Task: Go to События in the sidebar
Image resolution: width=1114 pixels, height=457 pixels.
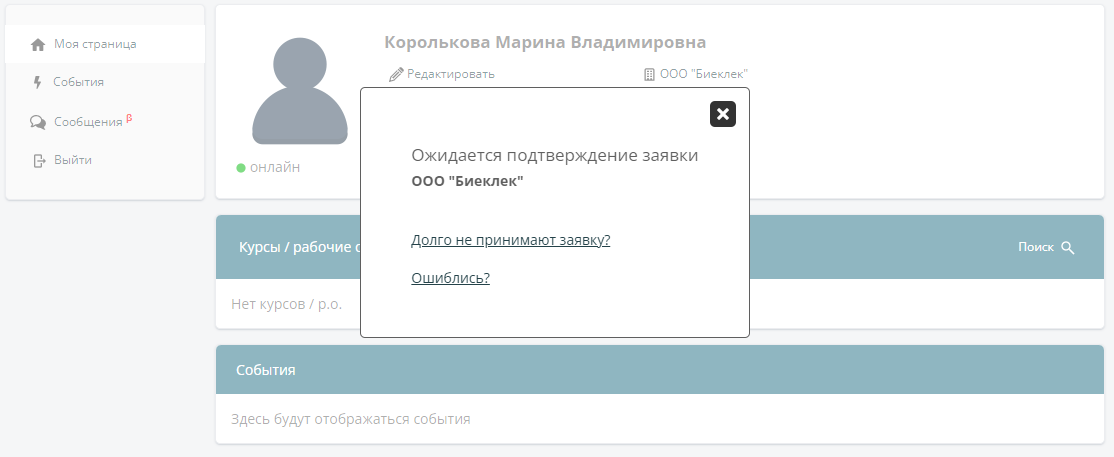Action: coord(78,82)
